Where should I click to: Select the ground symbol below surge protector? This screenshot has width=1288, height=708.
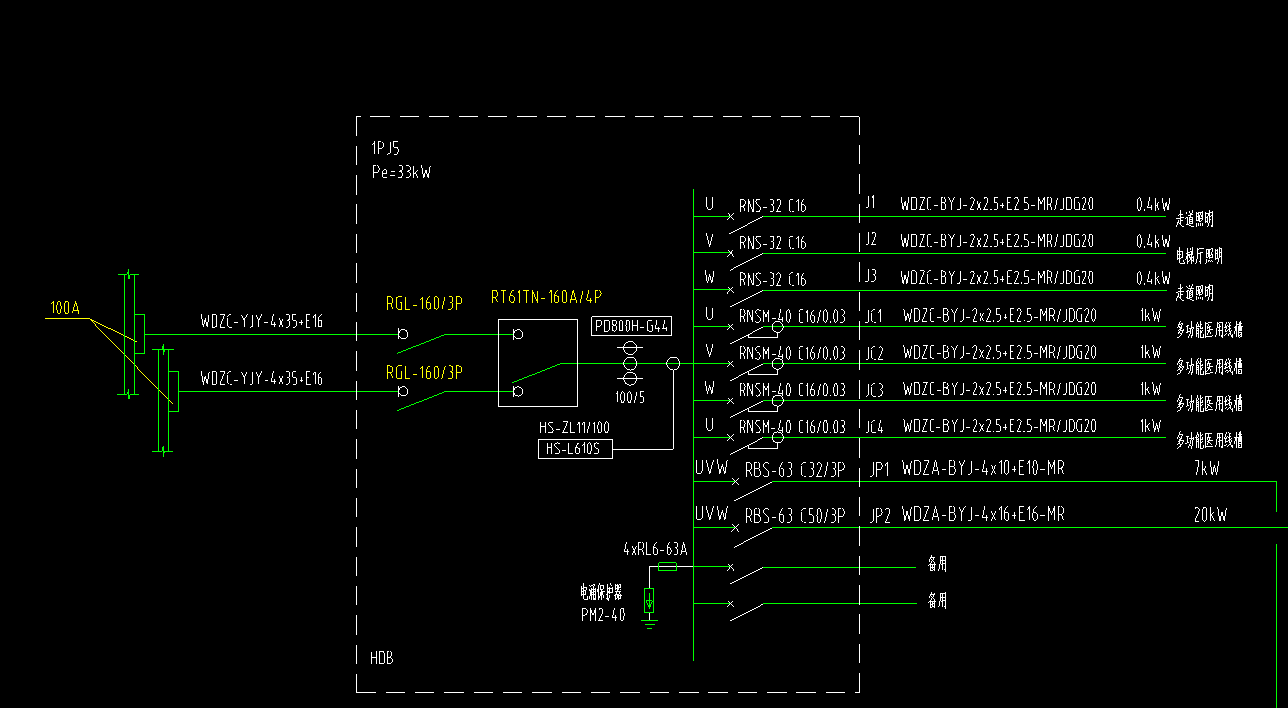(650, 622)
